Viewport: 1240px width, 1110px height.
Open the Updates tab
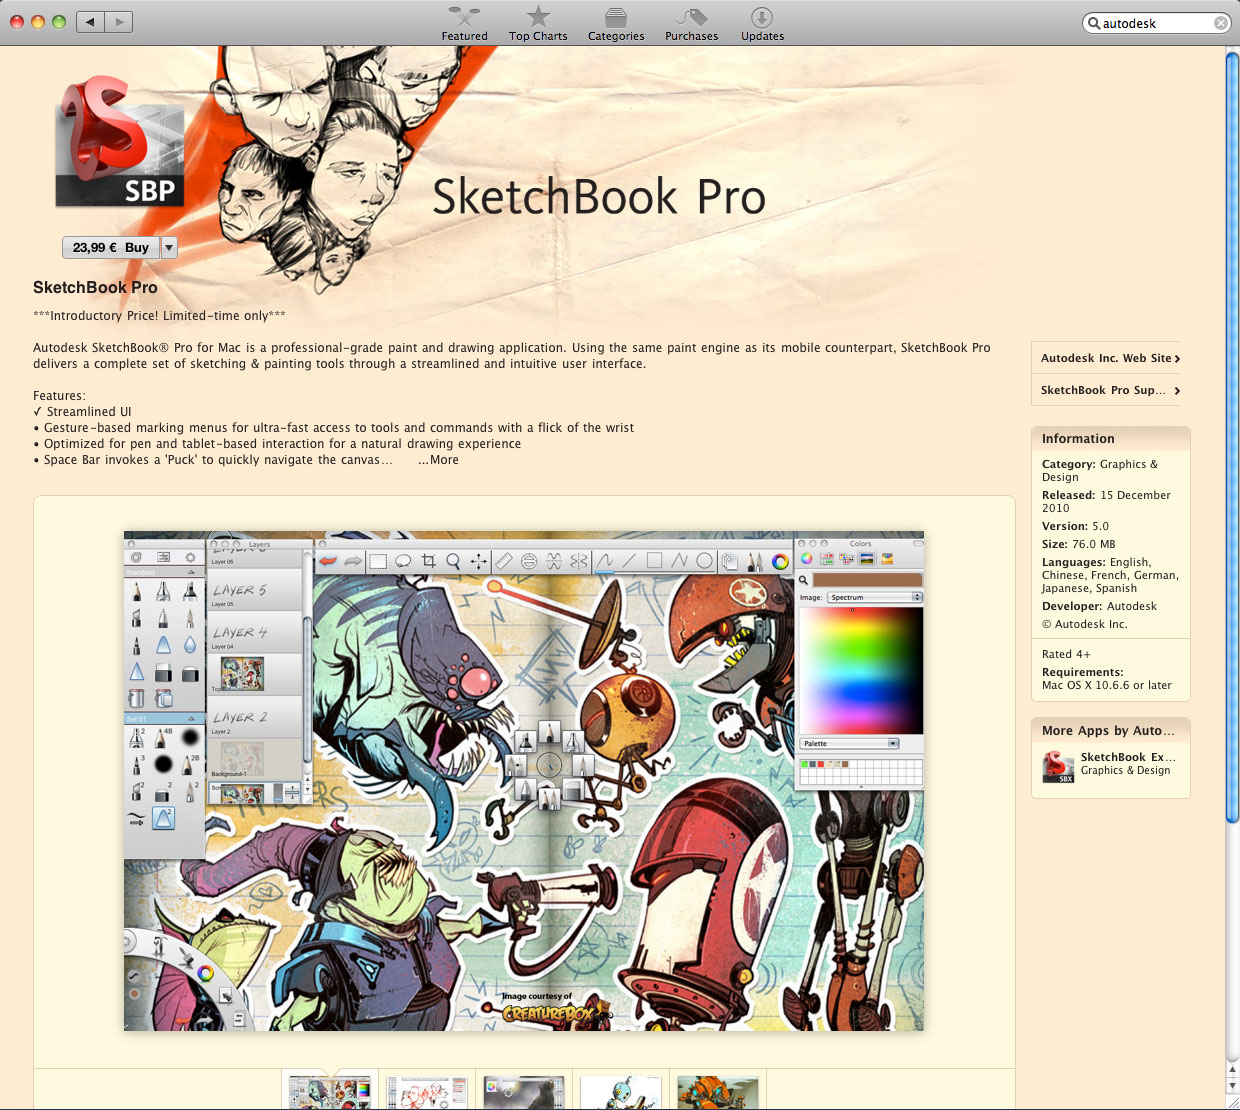point(762,24)
